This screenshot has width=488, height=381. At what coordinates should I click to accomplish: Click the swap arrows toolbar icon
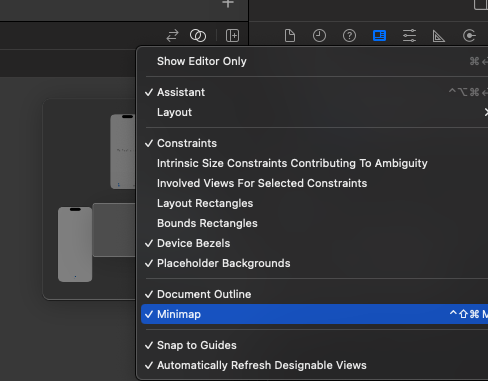point(172,35)
